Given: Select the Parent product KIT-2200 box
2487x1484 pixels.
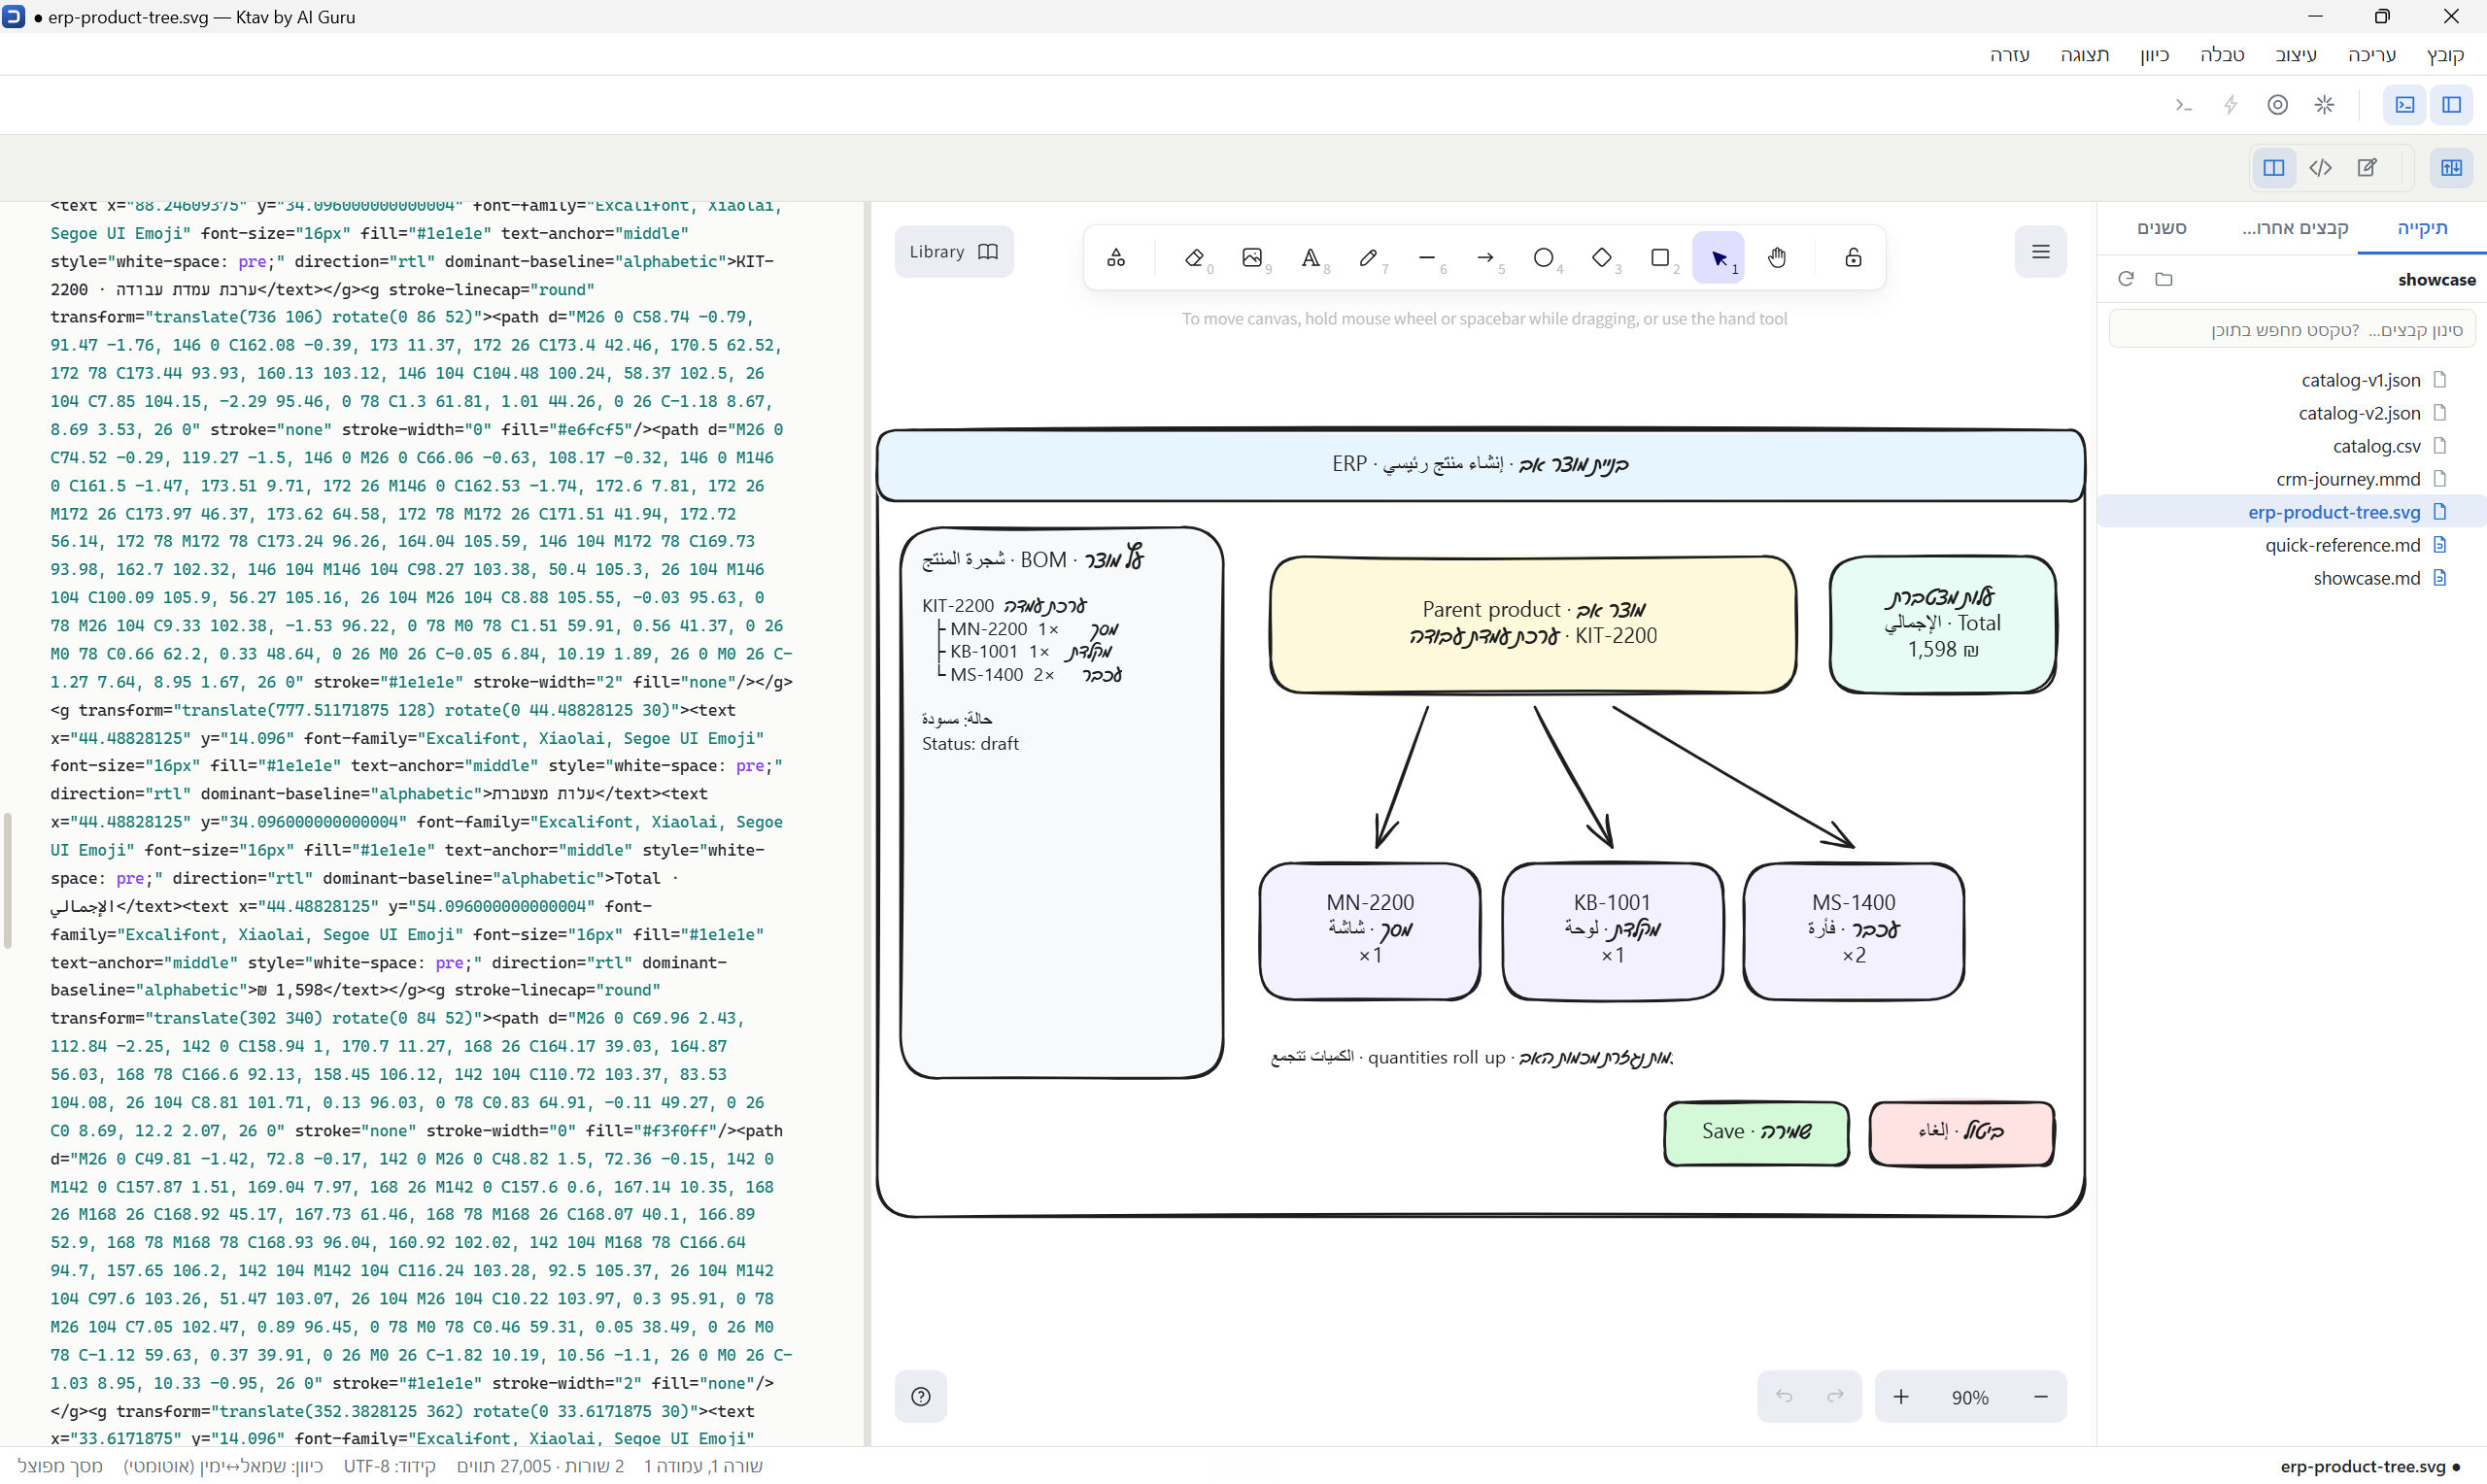Looking at the screenshot, I should (x=1533, y=624).
